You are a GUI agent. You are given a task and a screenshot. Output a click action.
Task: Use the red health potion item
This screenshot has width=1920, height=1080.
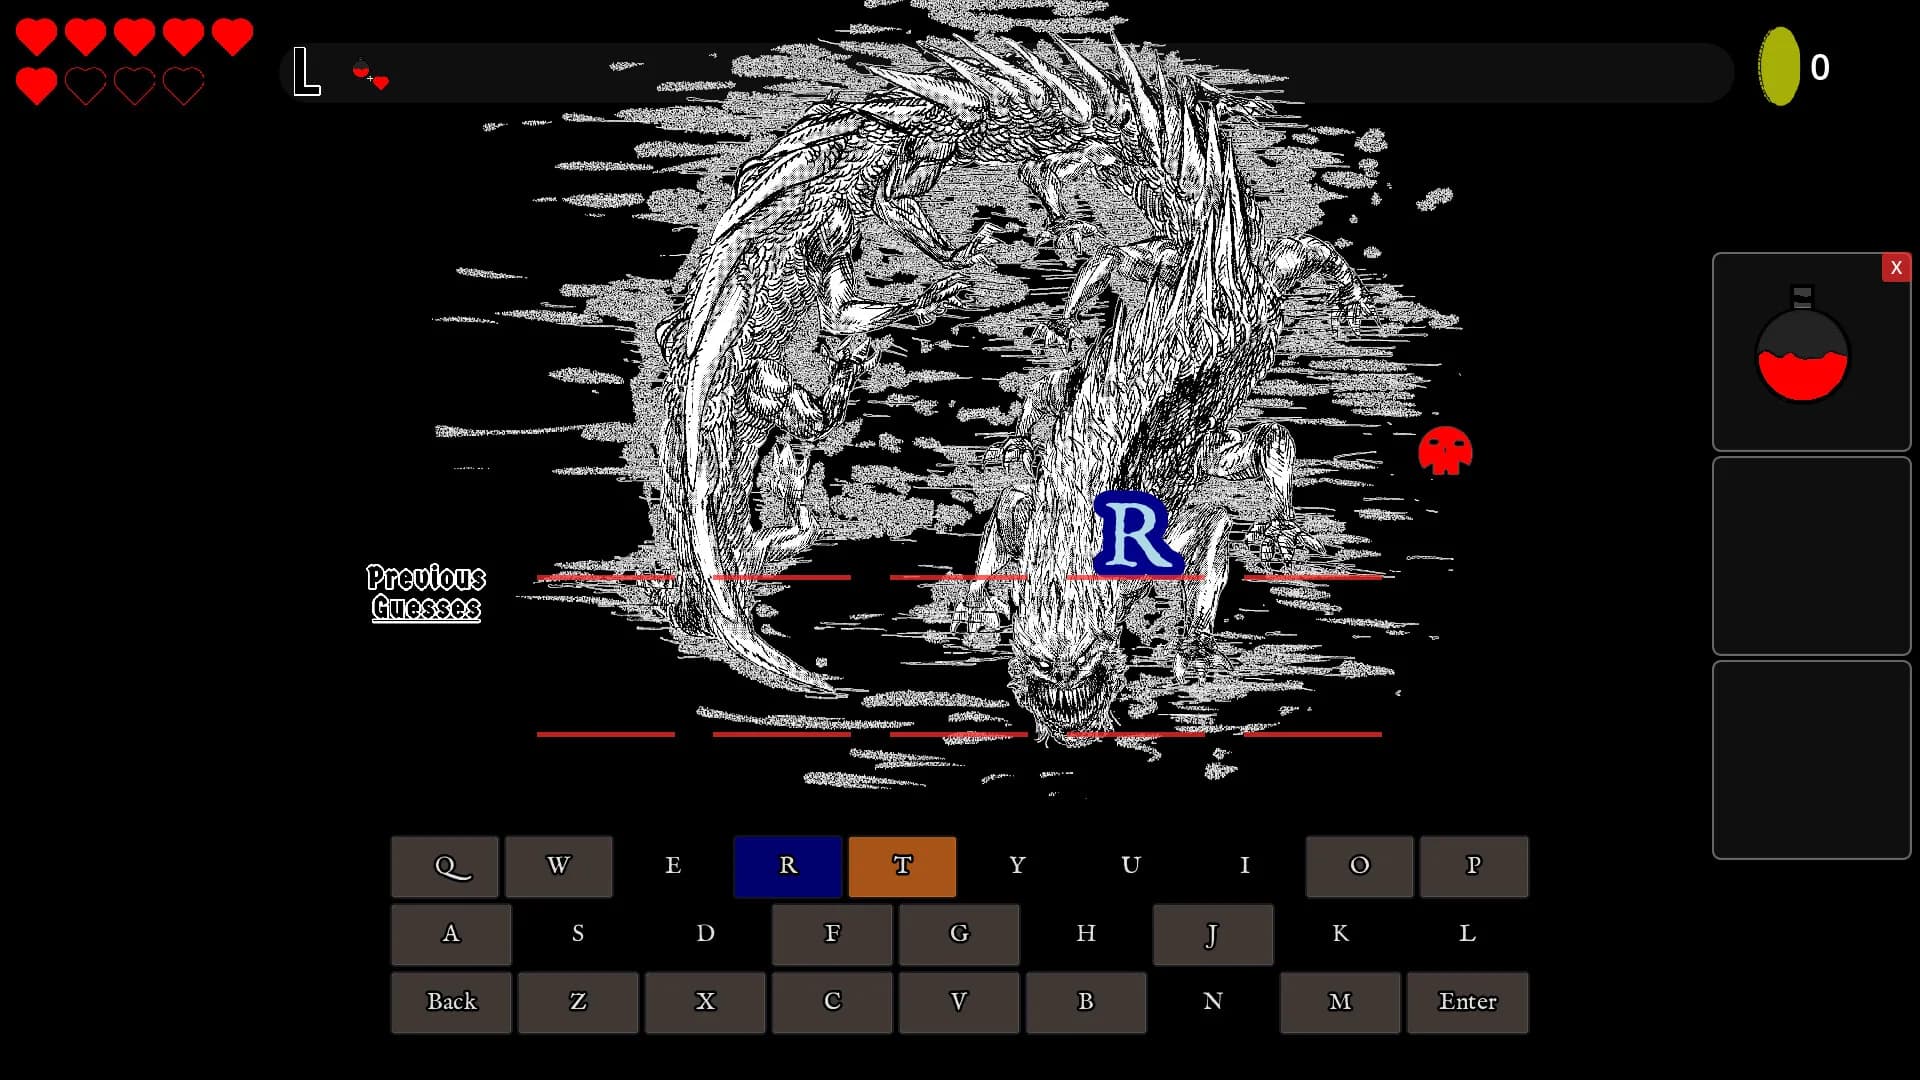pyautogui.click(x=1803, y=345)
